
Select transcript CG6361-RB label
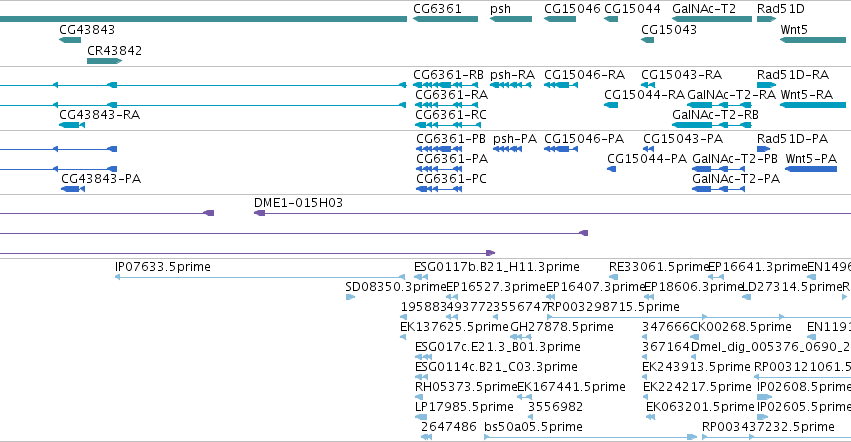coord(448,74)
